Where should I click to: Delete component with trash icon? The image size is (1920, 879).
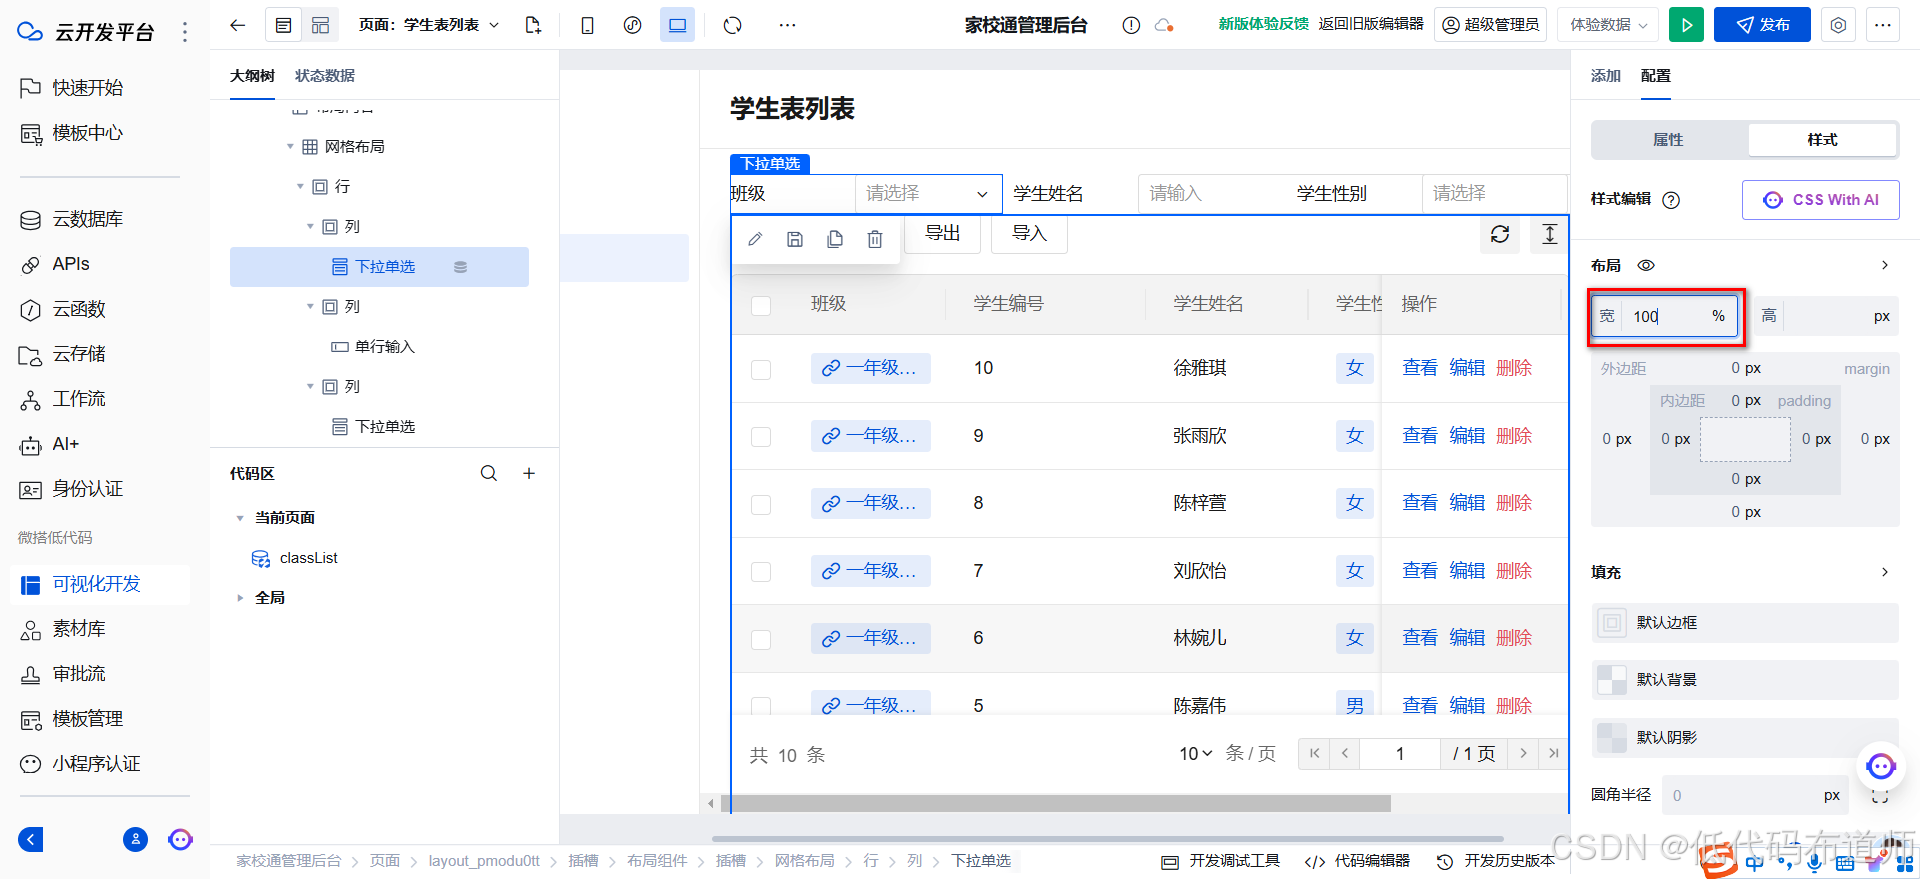(x=875, y=239)
